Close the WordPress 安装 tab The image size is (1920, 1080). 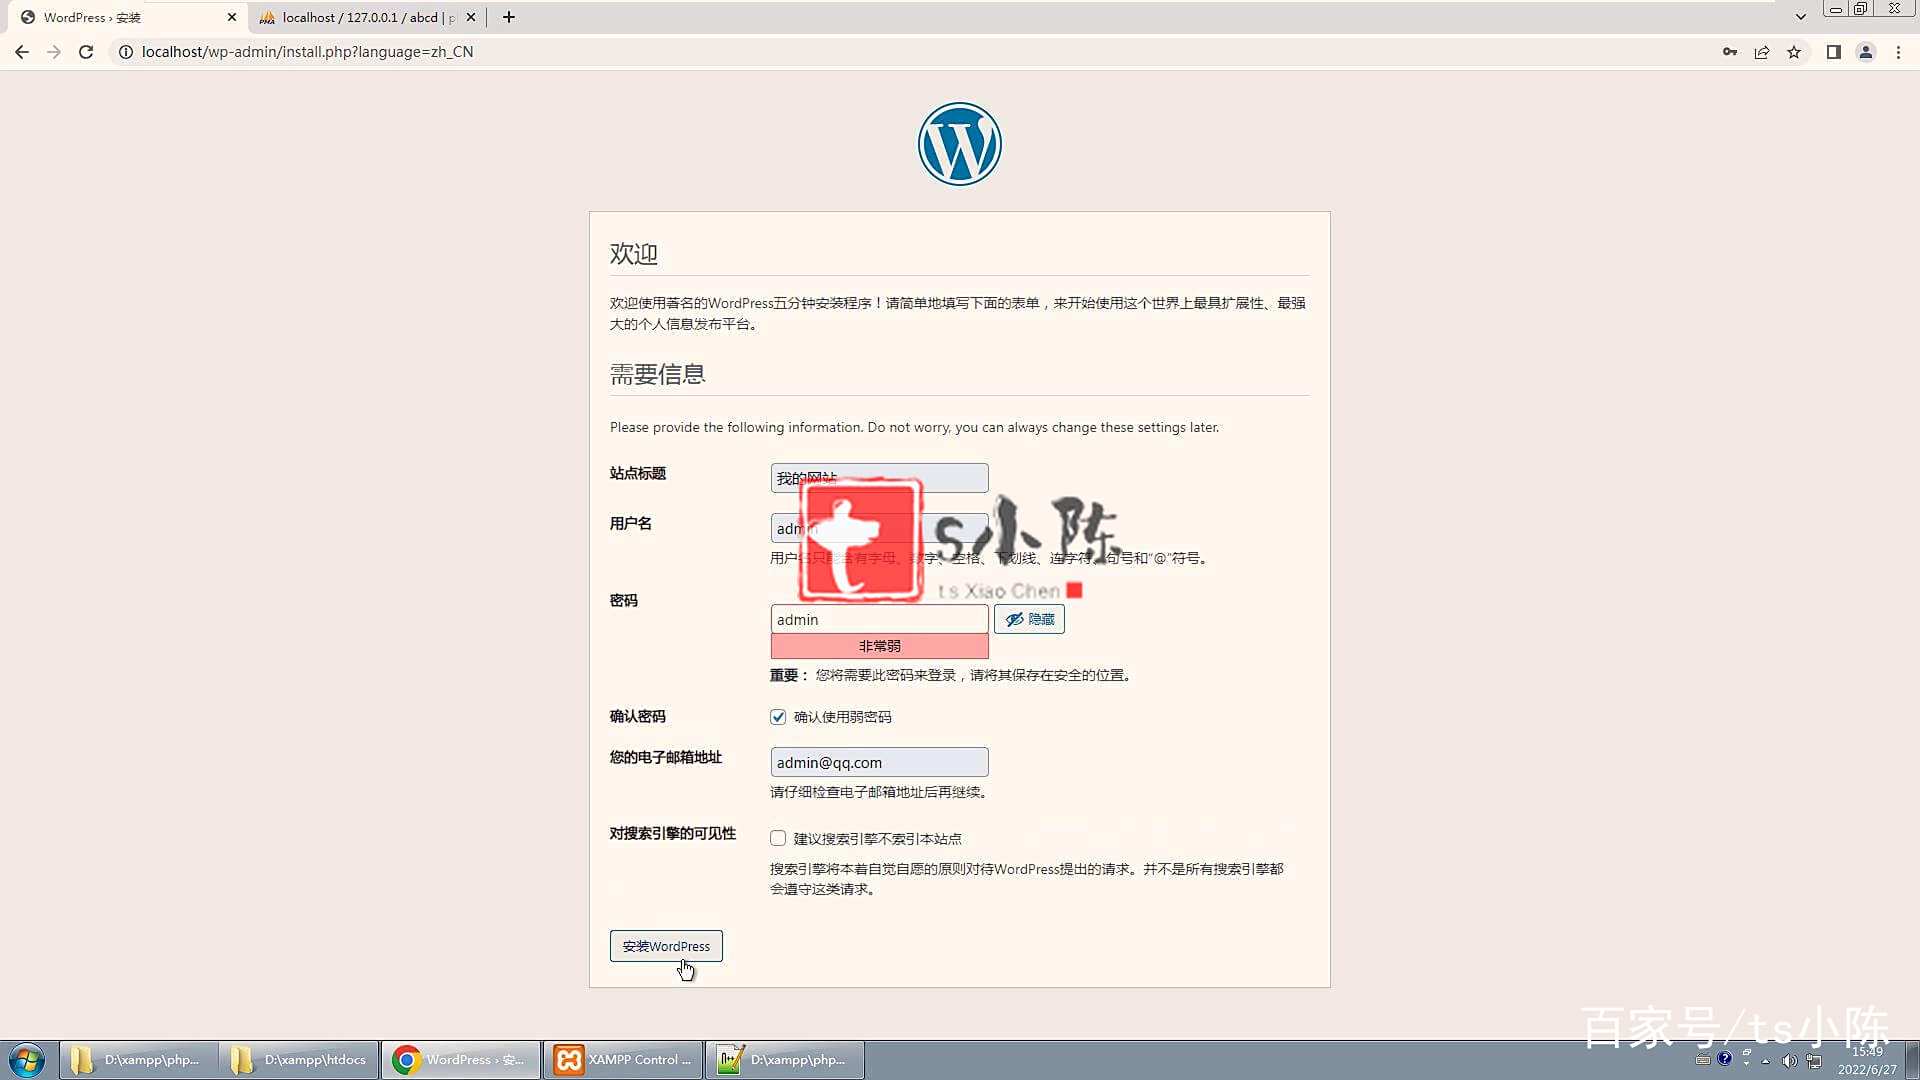[232, 17]
